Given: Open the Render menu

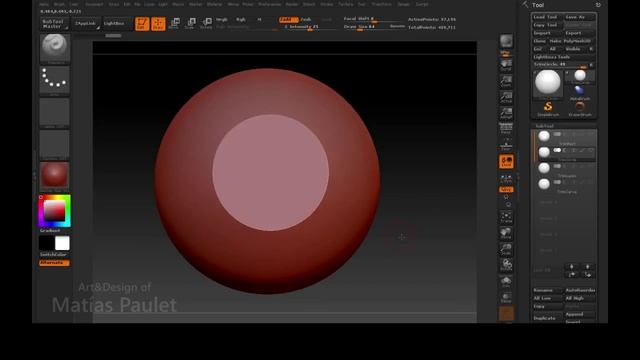Looking at the screenshot, I should (292, 4).
